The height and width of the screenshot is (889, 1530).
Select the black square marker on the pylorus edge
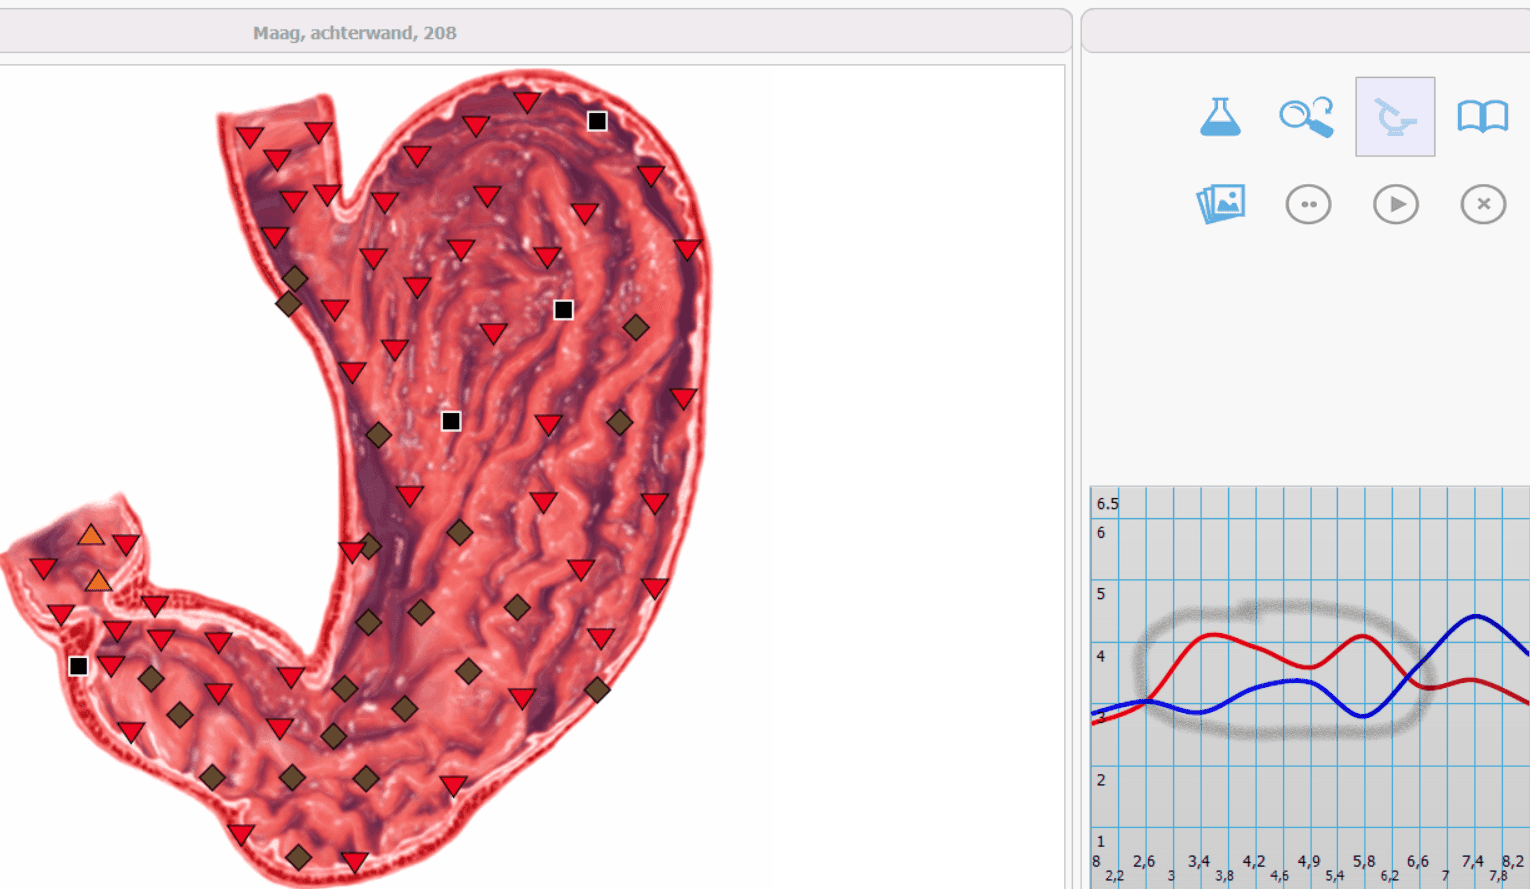click(x=78, y=666)
